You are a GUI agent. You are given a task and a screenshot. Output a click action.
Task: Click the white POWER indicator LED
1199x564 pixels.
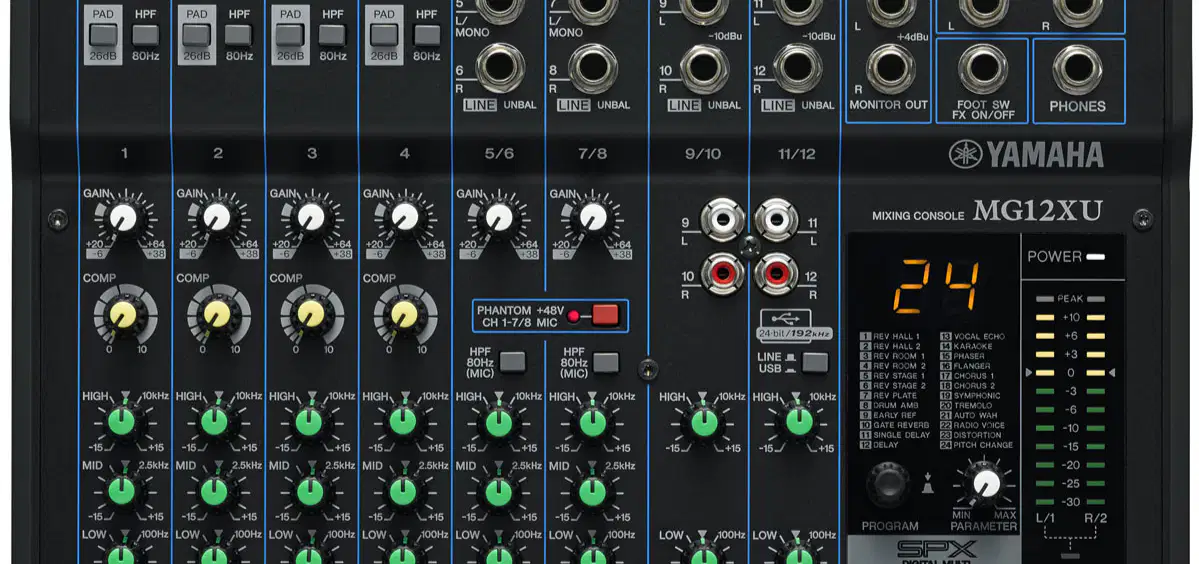point(1096,256)
